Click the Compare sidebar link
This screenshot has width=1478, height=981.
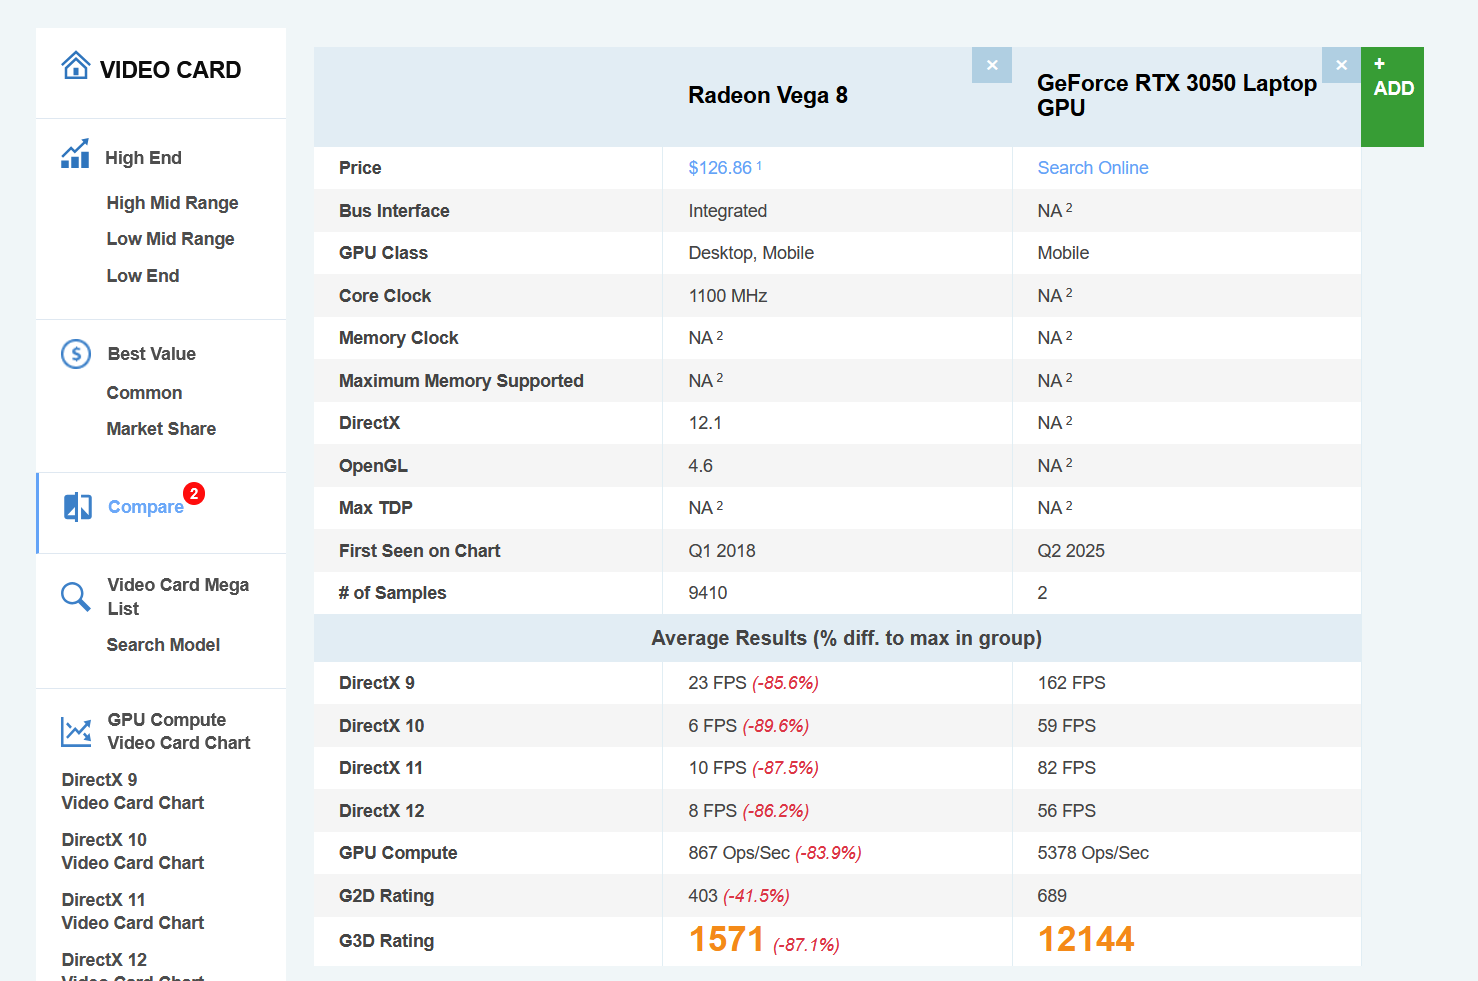[x=146, y=507]
